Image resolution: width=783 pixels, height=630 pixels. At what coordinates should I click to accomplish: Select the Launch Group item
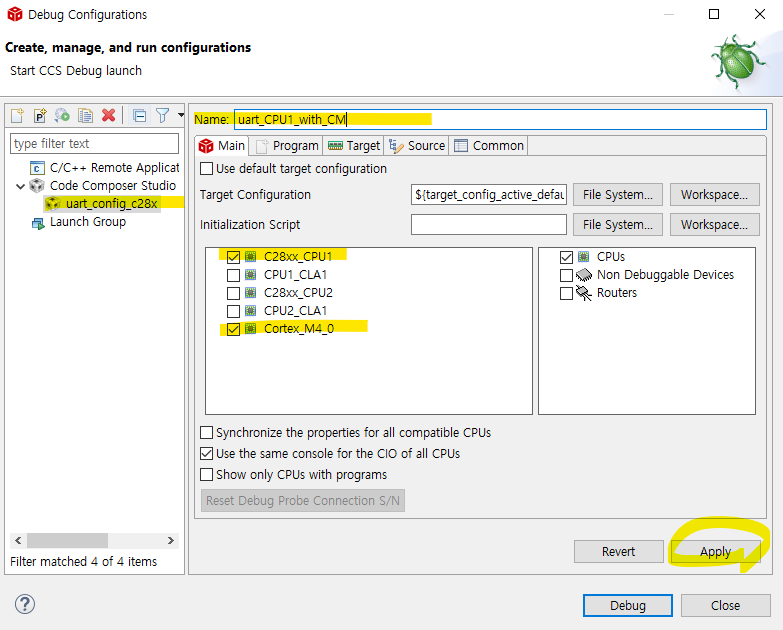pyautogui.click(x=88, y=222)
